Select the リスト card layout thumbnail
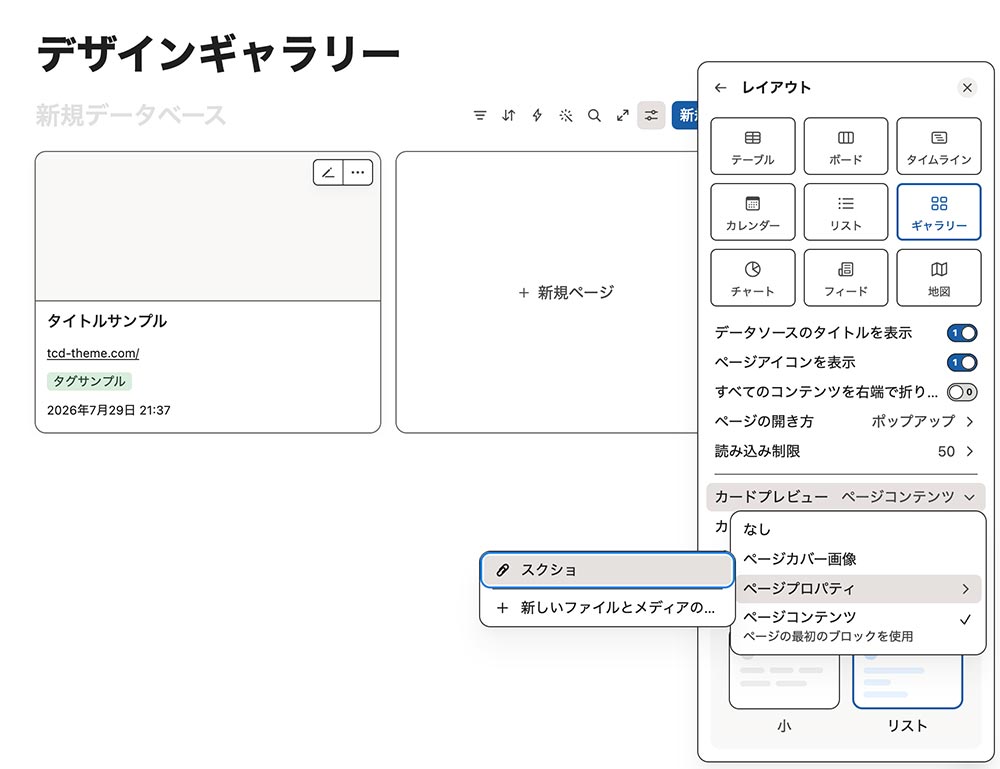This screenshot has width=1000, height=769. tap(908, 682)
